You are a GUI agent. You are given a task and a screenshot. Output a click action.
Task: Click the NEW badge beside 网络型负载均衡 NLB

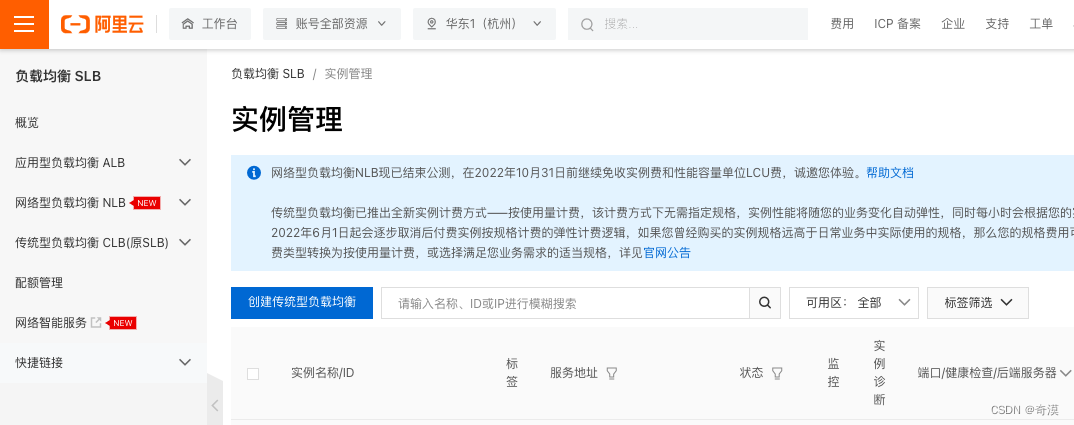pyautogui.click(x=145, y=203)
